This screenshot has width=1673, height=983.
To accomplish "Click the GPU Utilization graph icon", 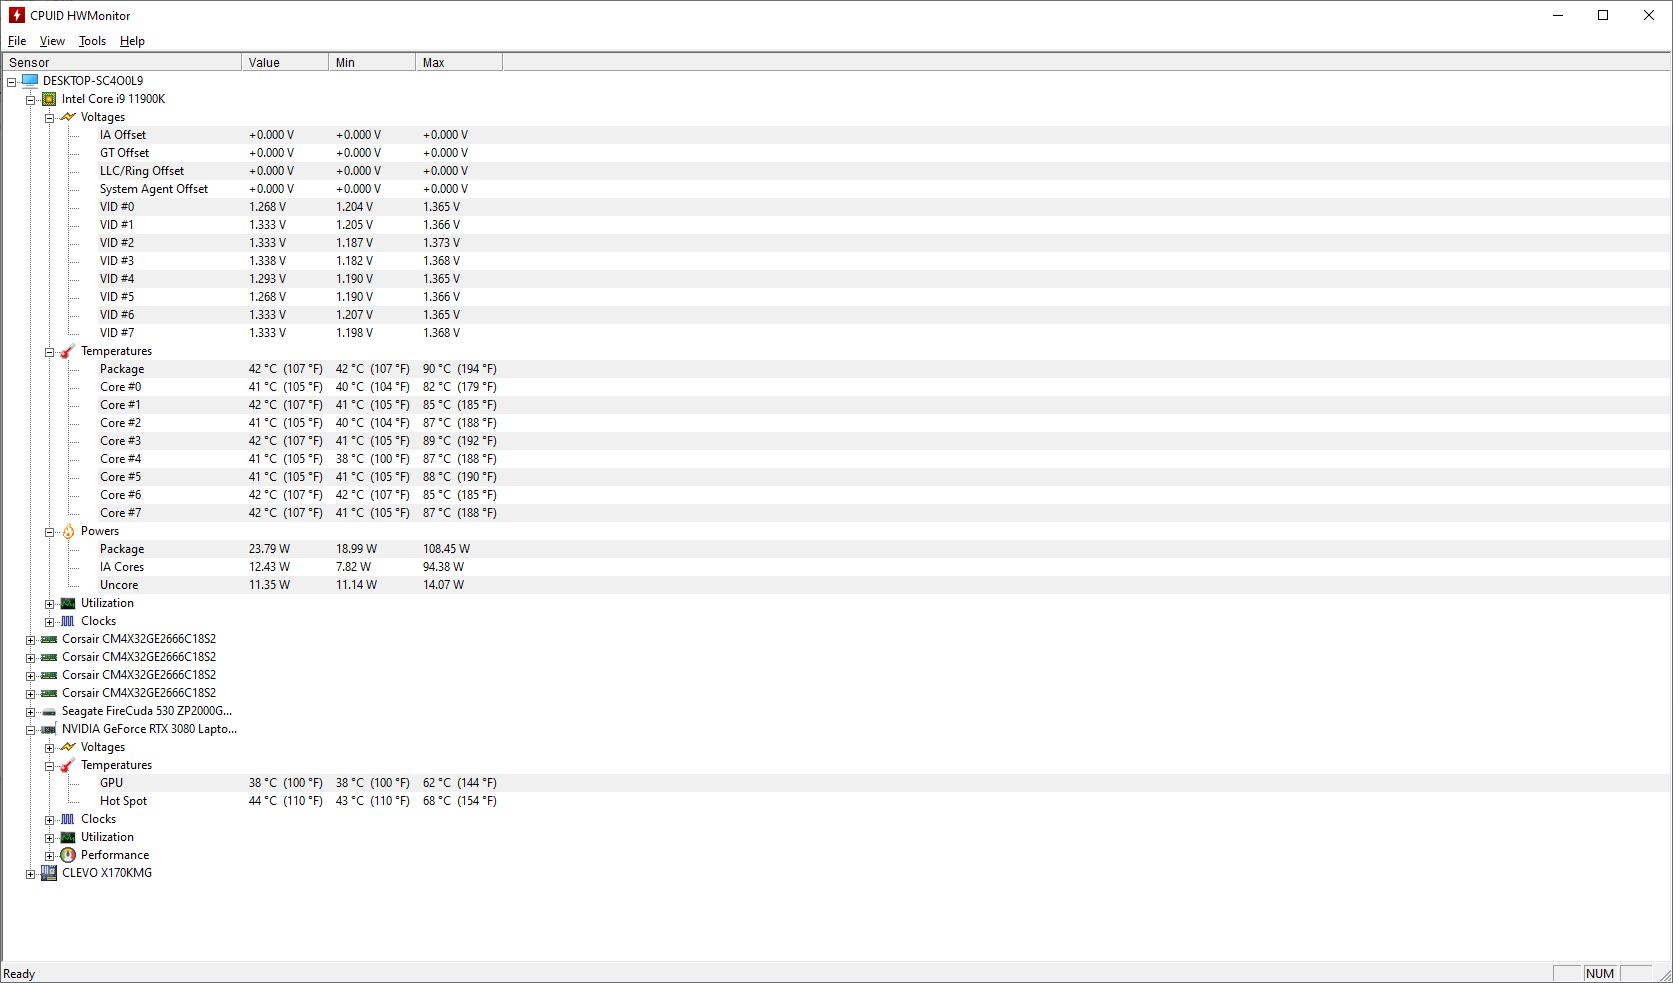I will [x=68, y=837].
